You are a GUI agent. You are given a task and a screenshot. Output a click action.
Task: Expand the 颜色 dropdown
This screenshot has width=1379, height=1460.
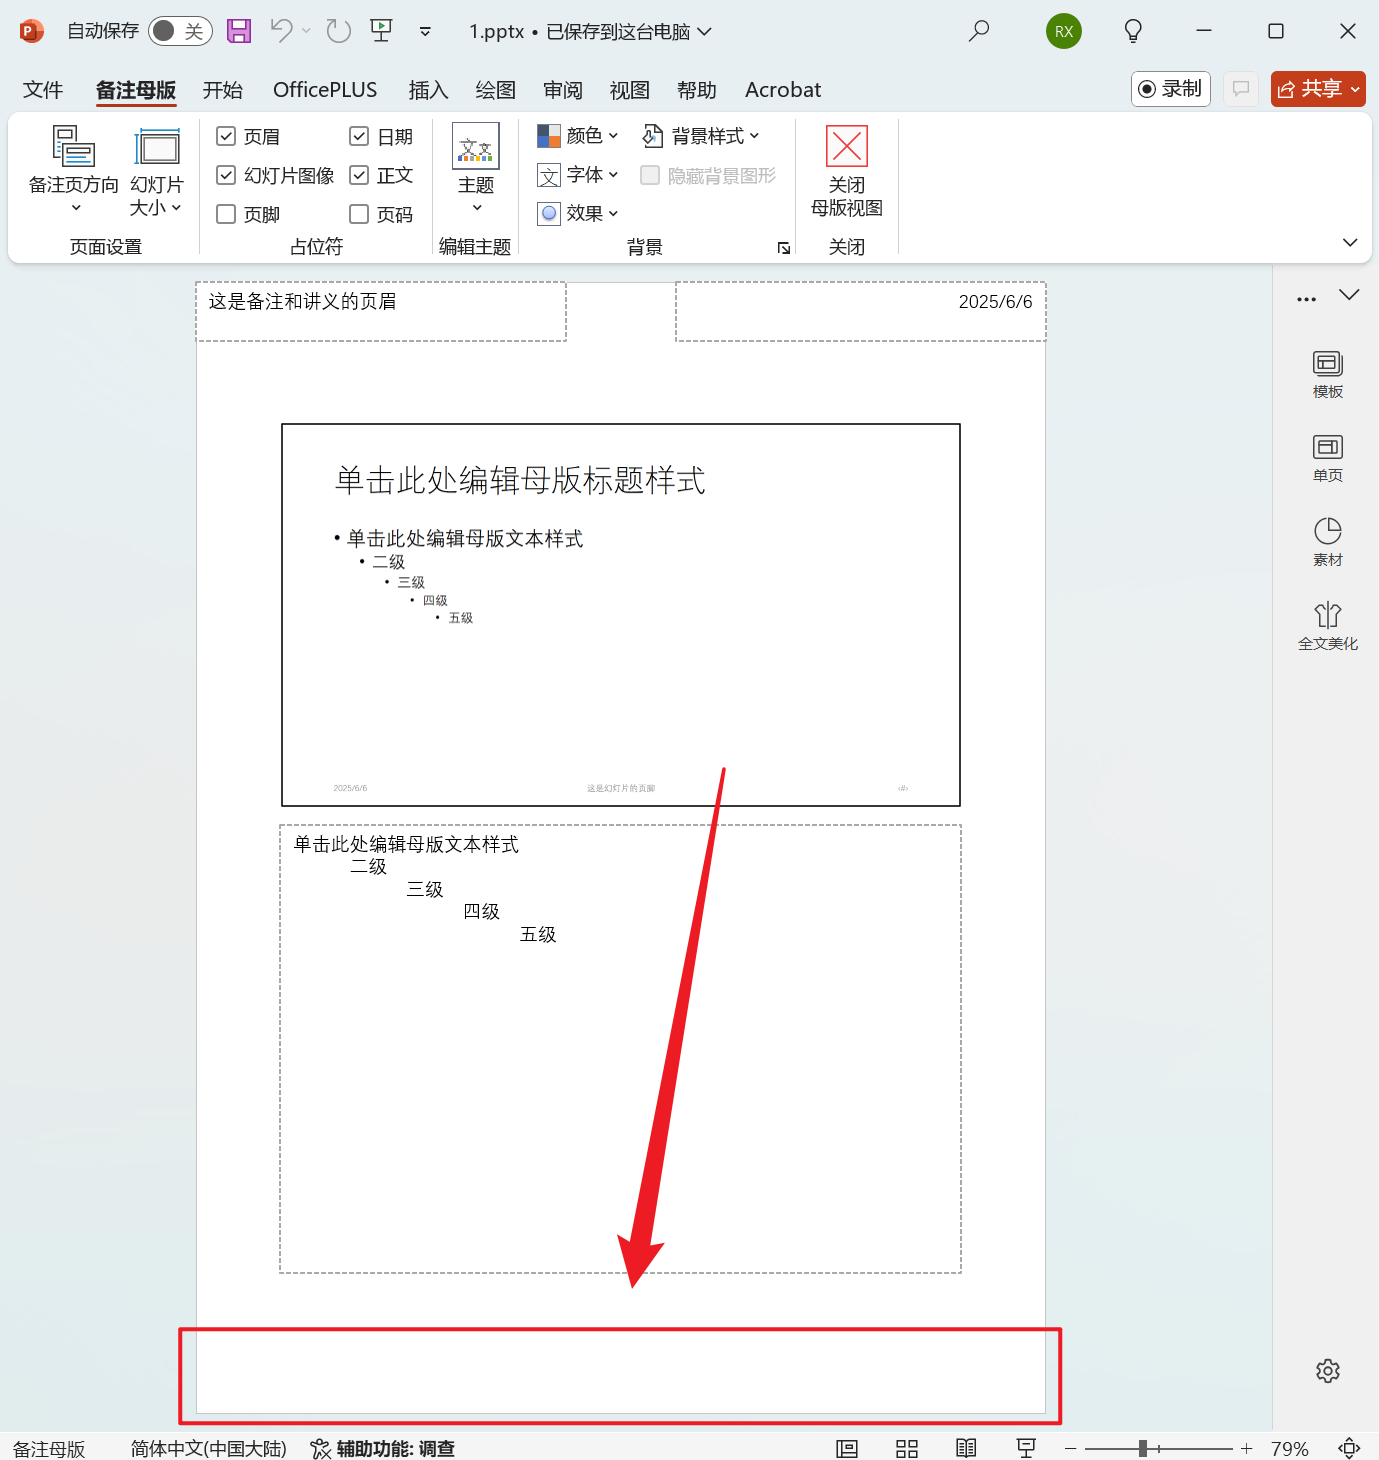pos(579,136)
